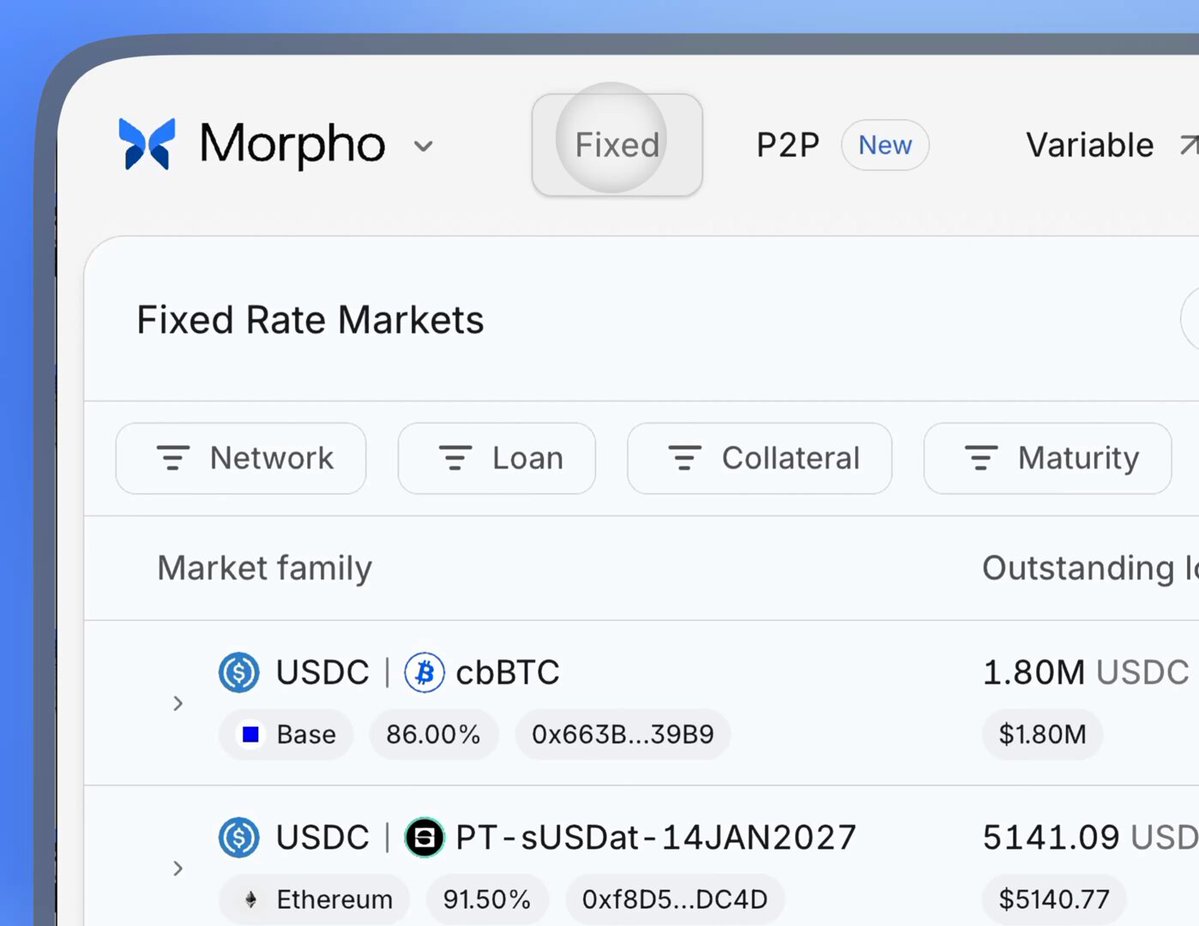Click the Outstanding column header

coord(1090,568)
